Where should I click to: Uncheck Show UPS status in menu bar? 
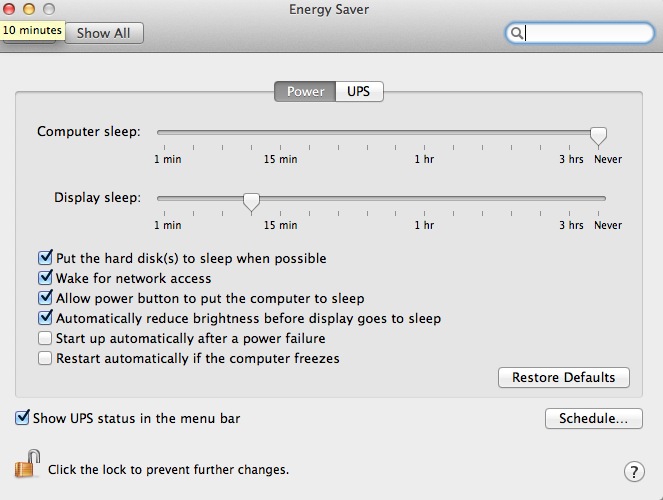pyautogui.click(x=22, y=418)
